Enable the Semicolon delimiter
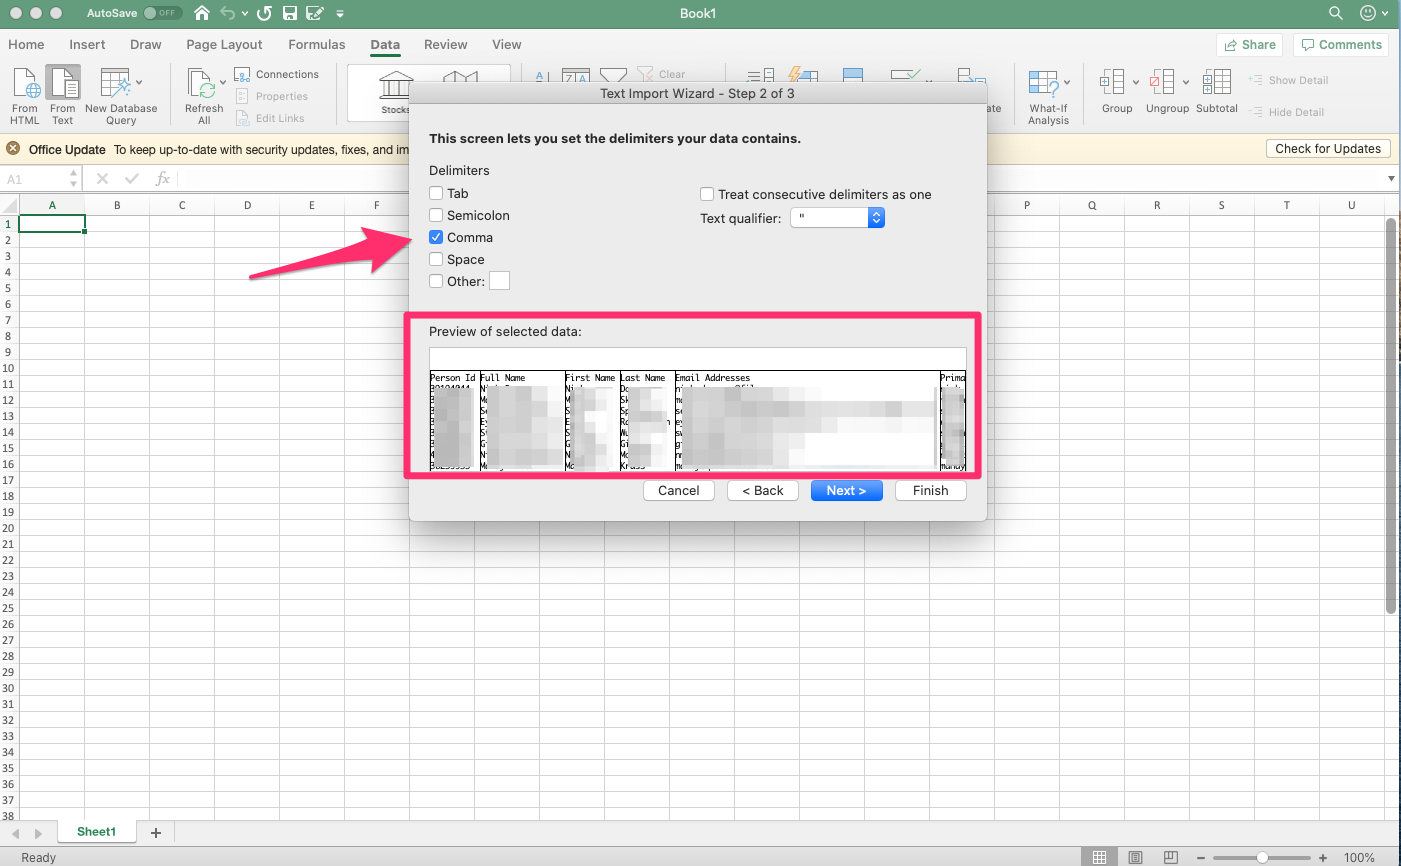The width and height of the screenshot is (1401, 866). point(436,215)
